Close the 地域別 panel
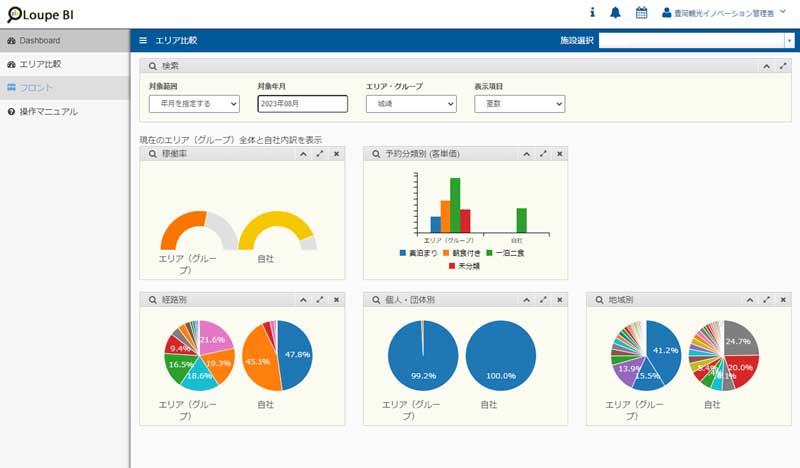 (782, 299)
